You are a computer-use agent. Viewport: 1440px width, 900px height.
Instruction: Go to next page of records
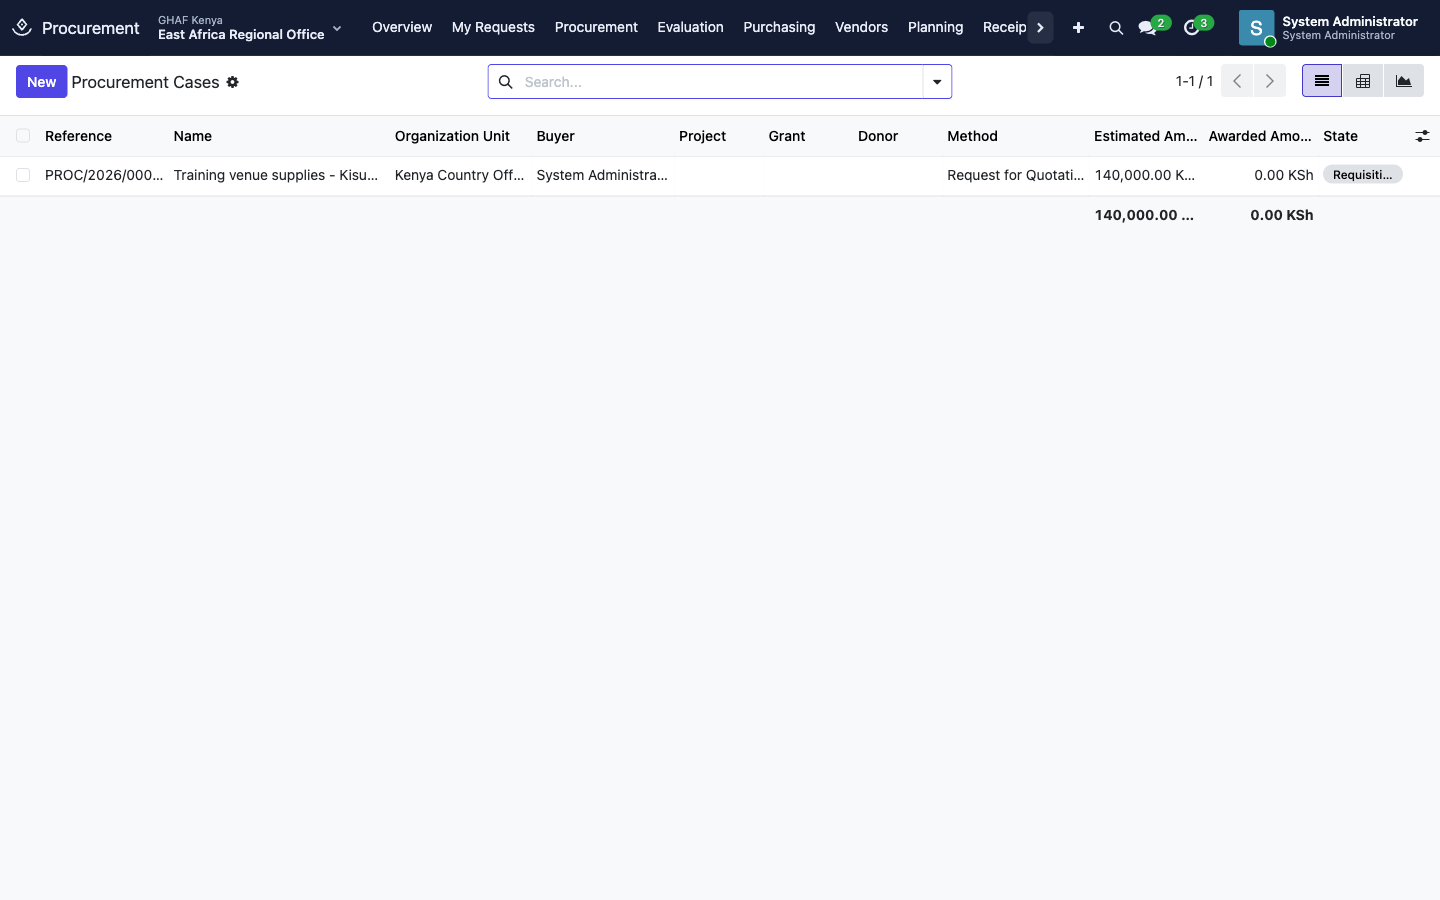(x=1270, y=81)
